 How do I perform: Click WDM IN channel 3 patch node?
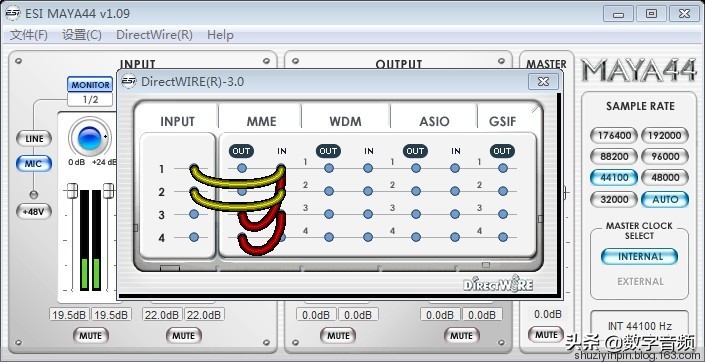coord(368,214)
